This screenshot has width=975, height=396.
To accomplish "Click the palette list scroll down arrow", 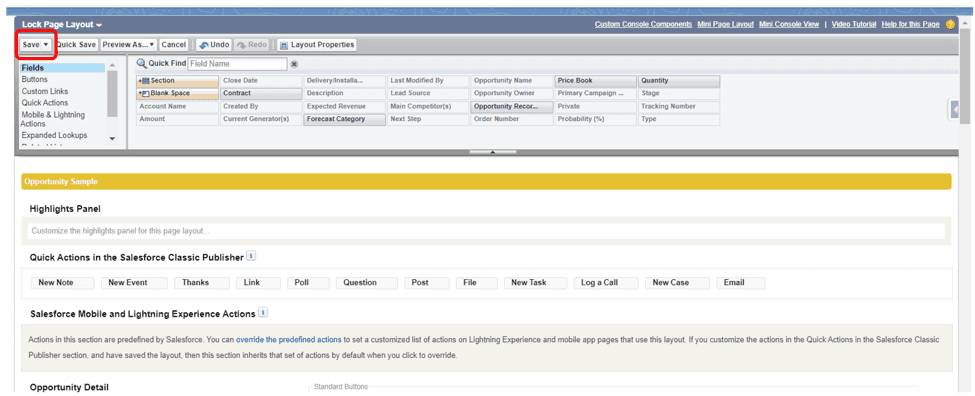I will pyautogui.click(x=113, y=139).
